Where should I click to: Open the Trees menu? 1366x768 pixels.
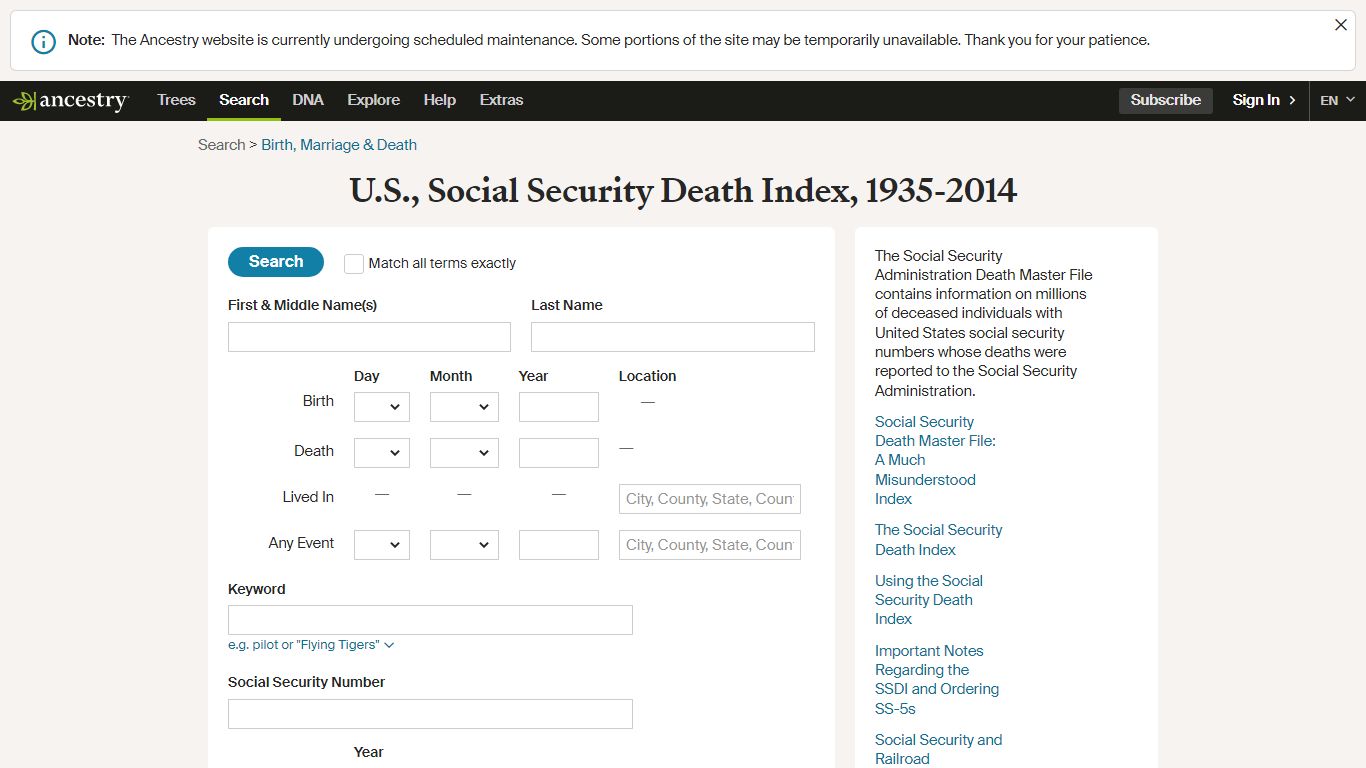click(x=176, y=100)
